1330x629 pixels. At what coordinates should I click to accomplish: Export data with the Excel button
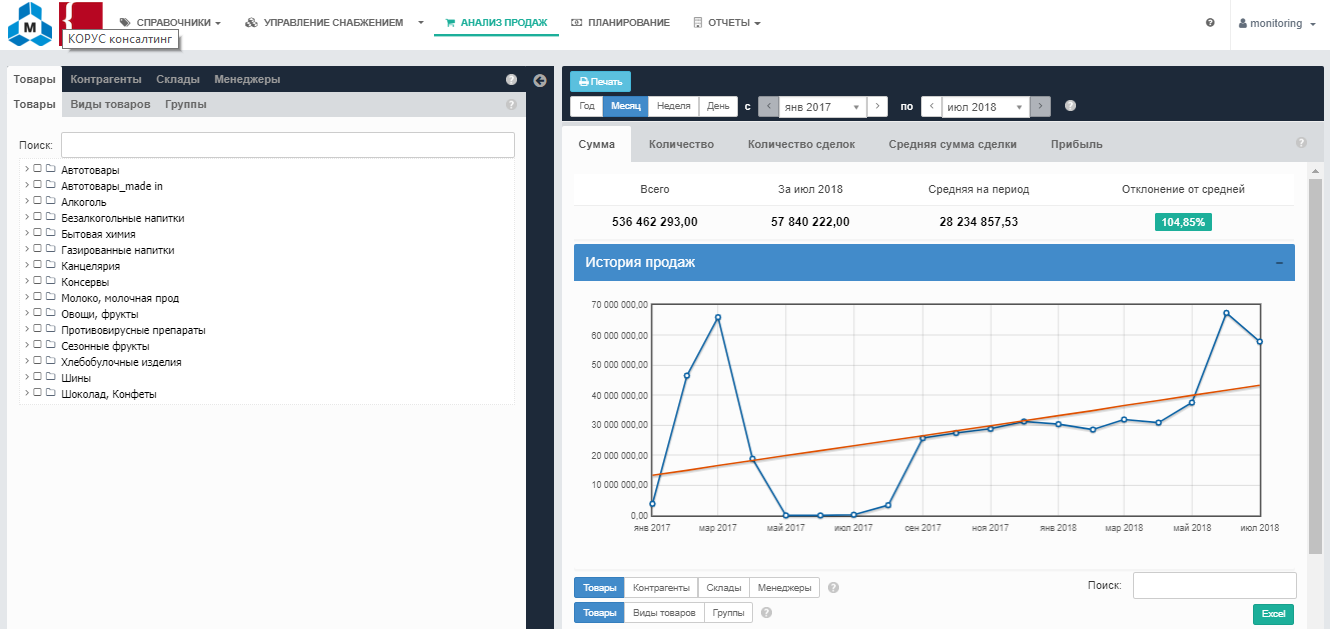click(x=1273, y=614)
